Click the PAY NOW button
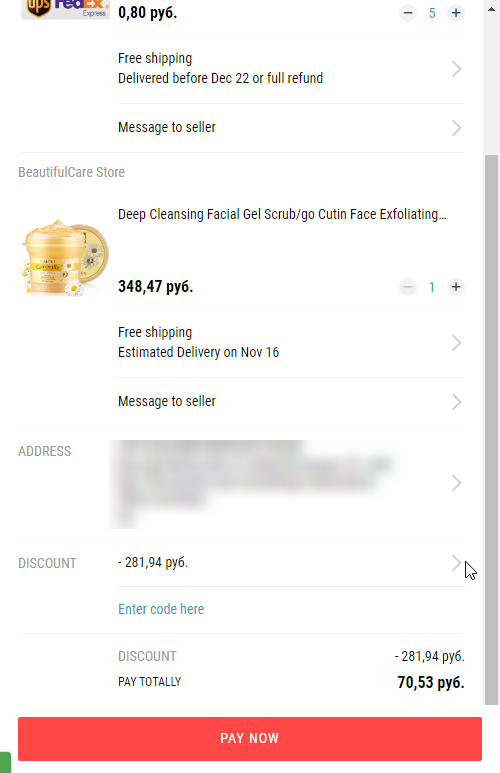This screenshot has width=500, height=773. [x=250, y=738]
